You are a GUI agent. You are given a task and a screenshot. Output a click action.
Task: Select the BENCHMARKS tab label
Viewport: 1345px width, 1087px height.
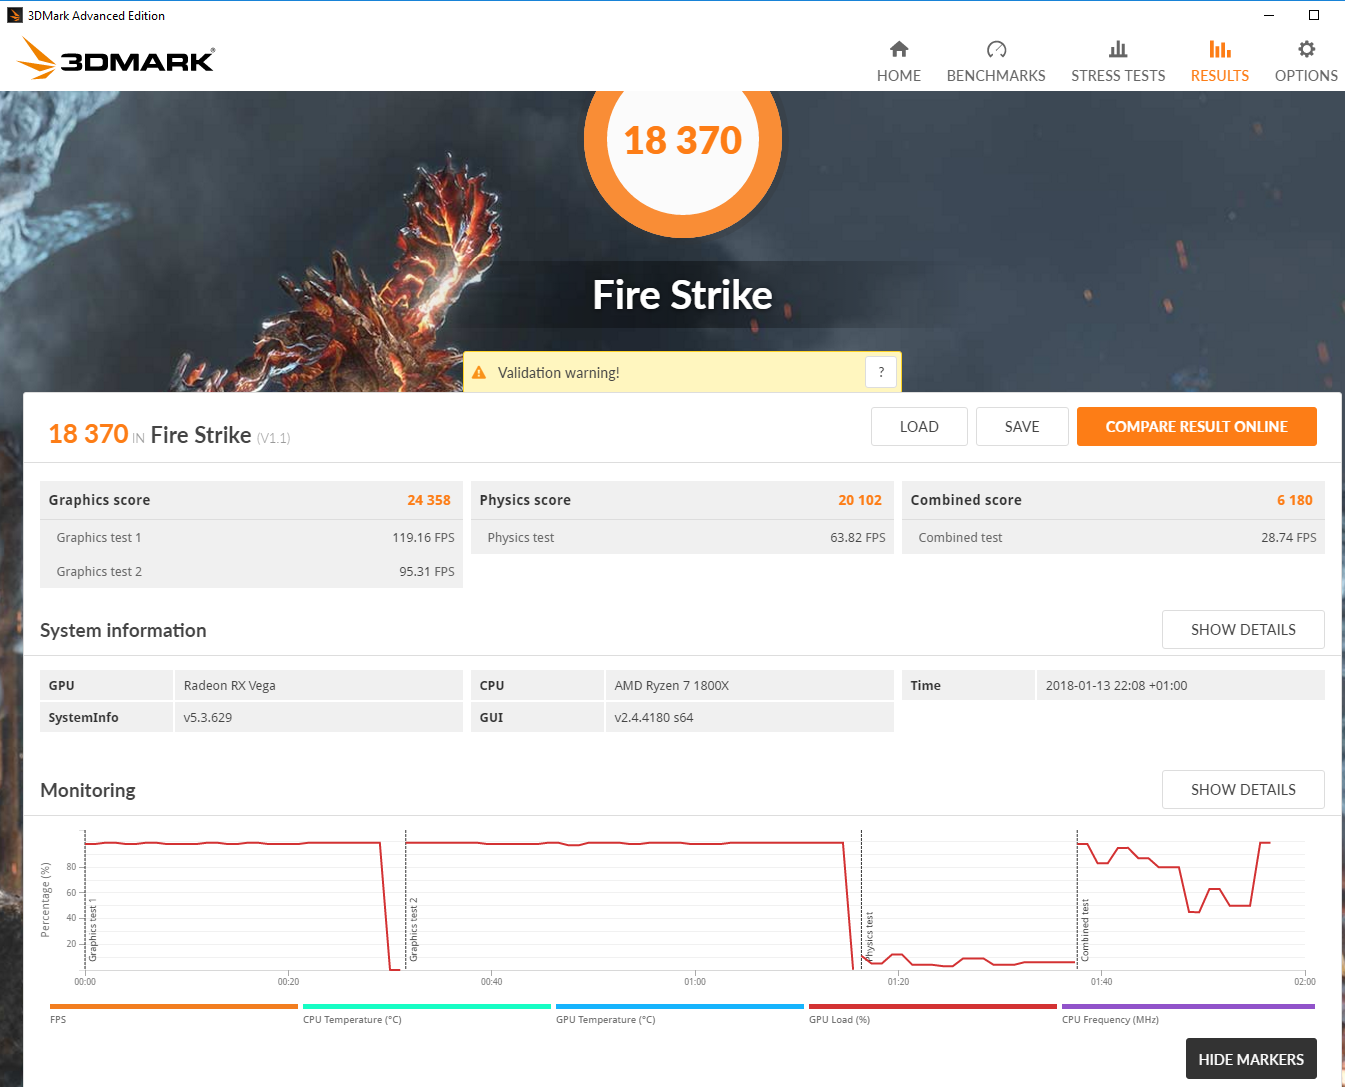(996, 76)
